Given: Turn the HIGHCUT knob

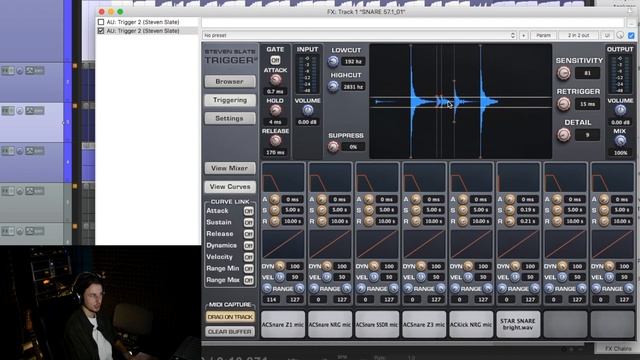Looking at the screenshot, I should pyautogui.click(x=333, y=86).
